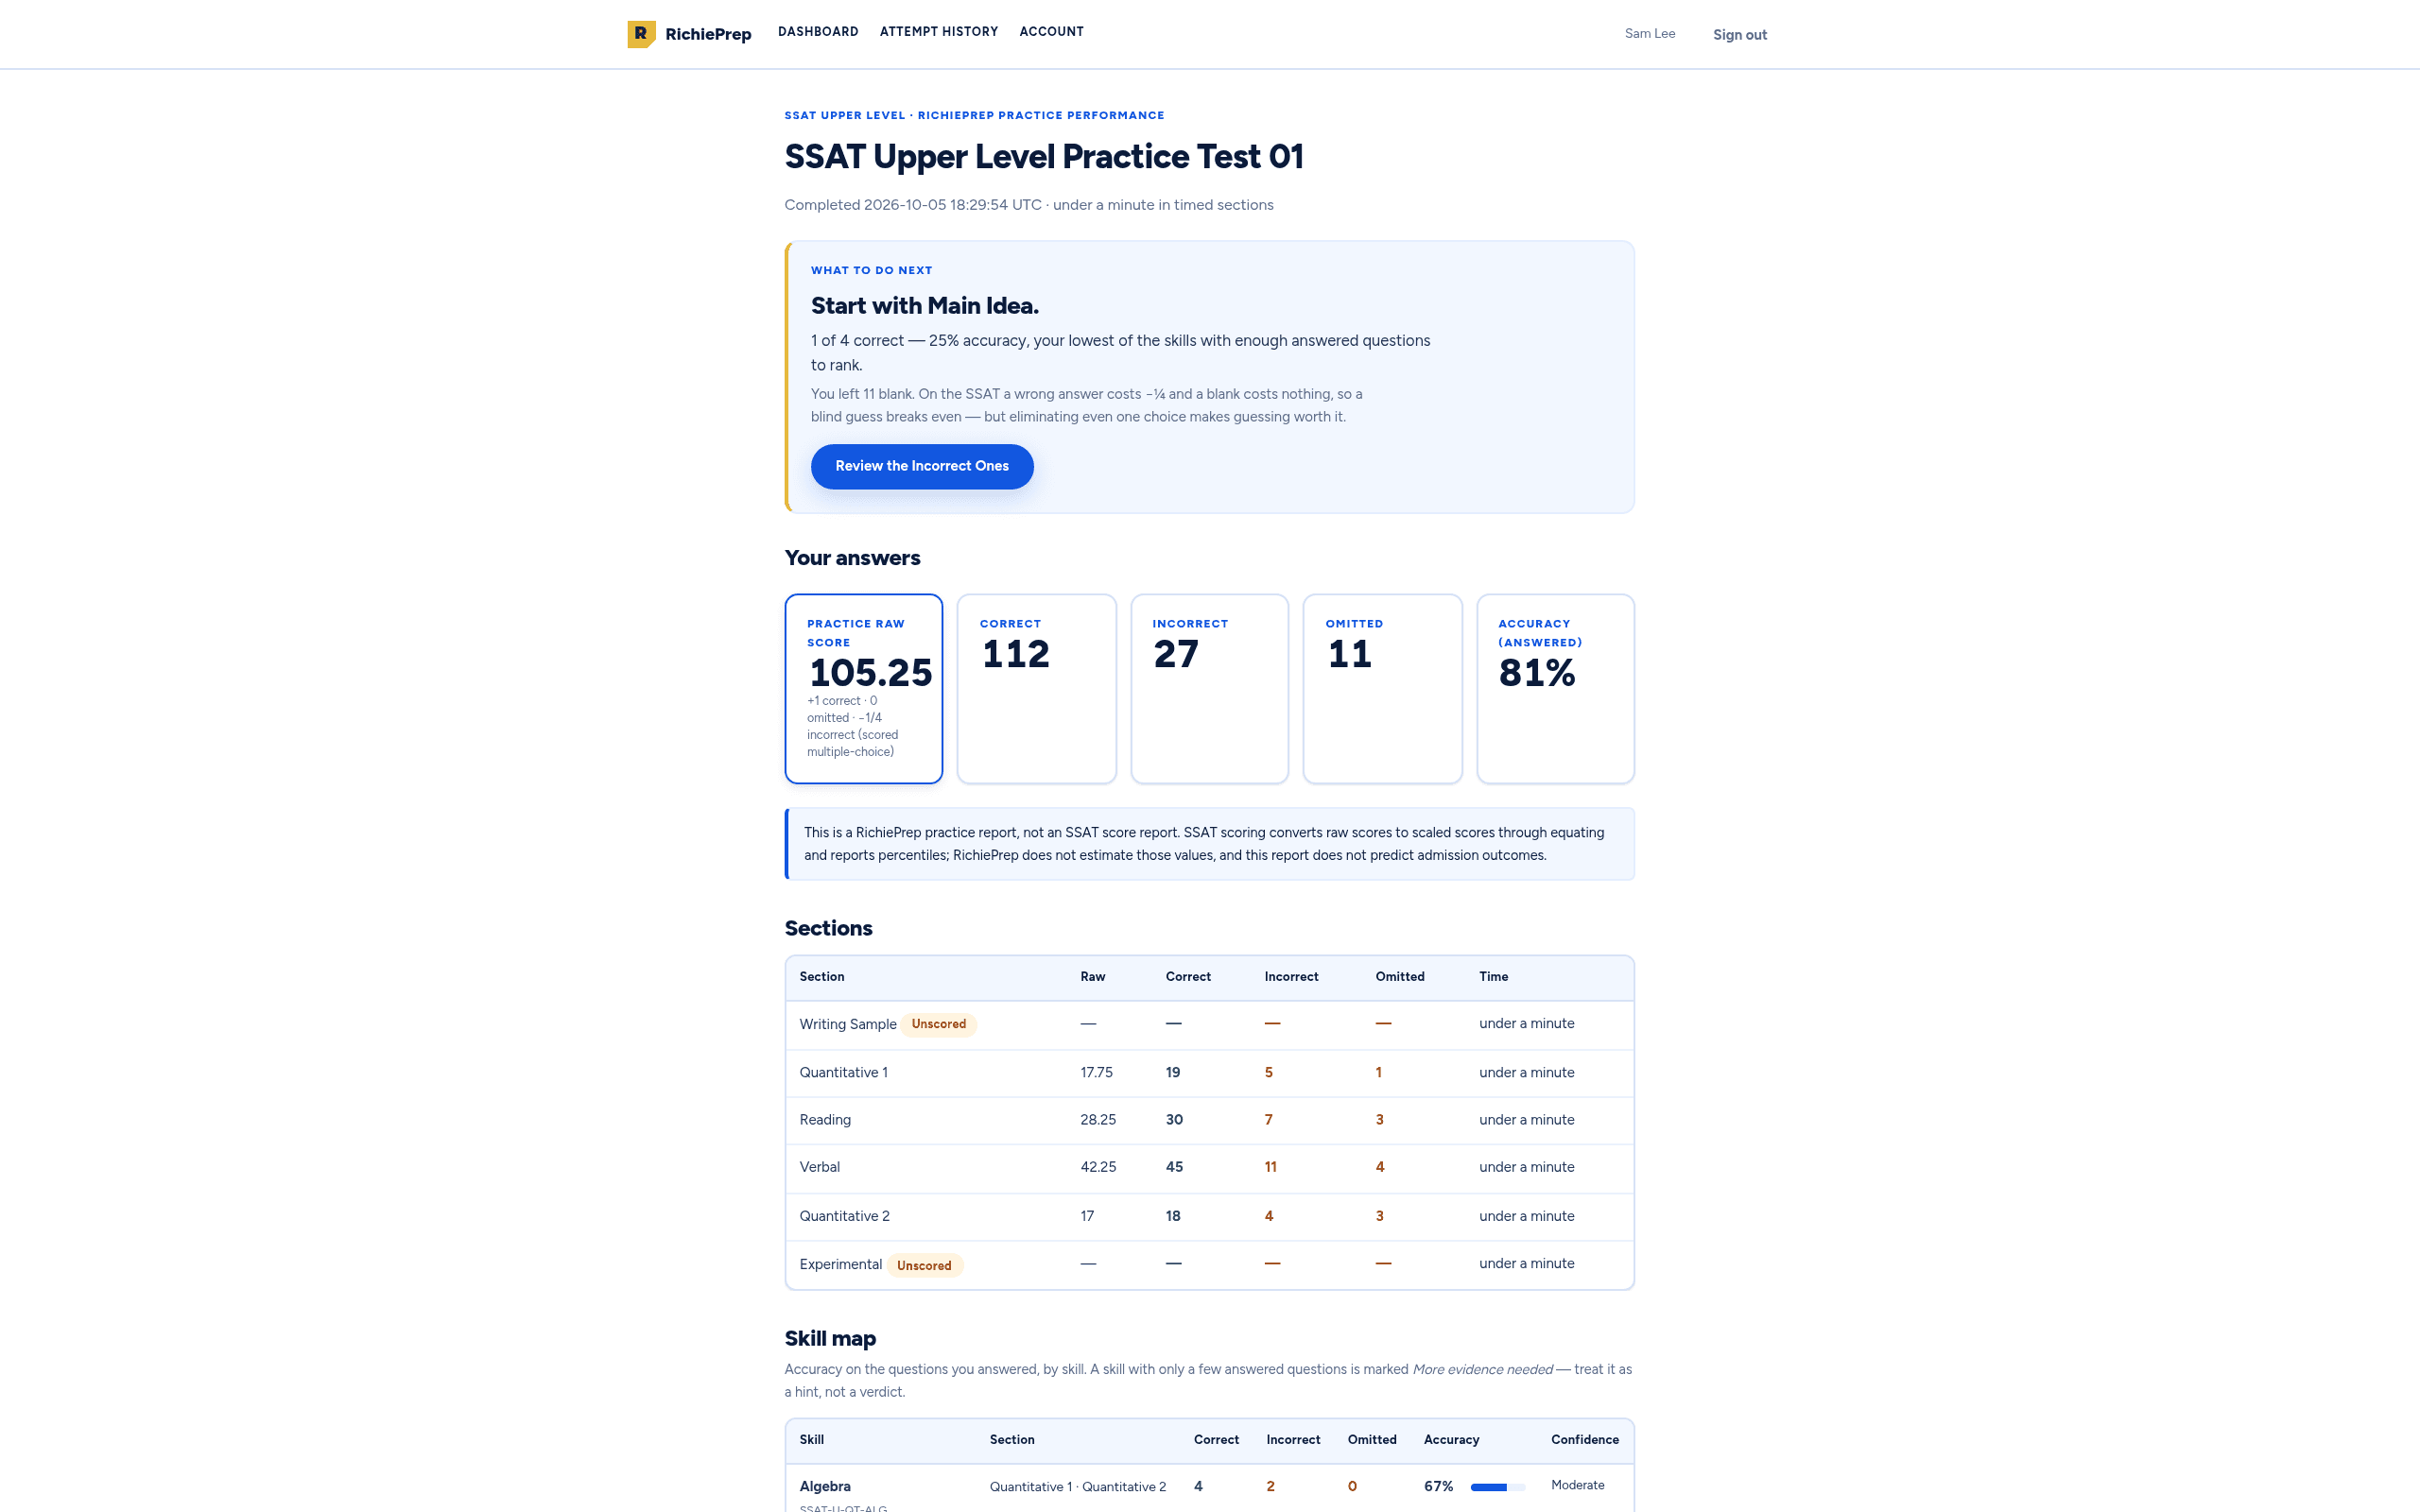Click the Time column header
The width and height of the screenshot is (2420, 1512).
pos(1493,977)
